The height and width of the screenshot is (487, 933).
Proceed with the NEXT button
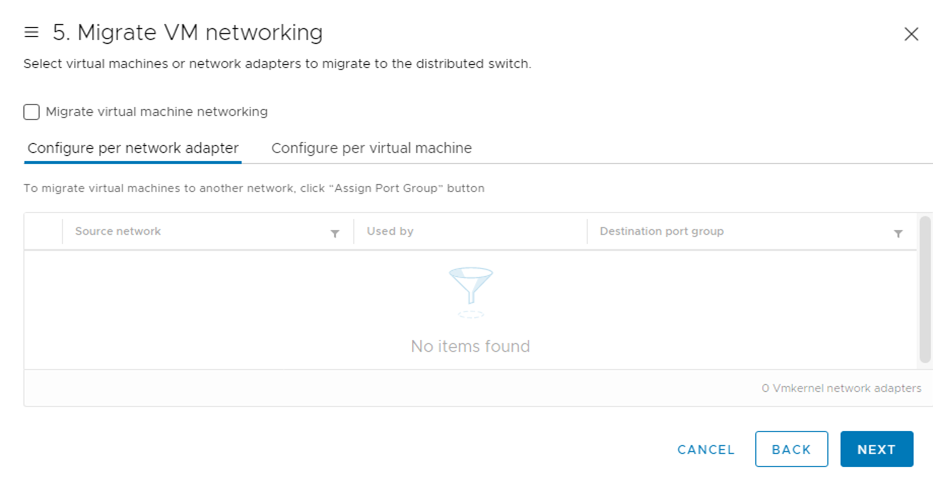tap(876, 449)
